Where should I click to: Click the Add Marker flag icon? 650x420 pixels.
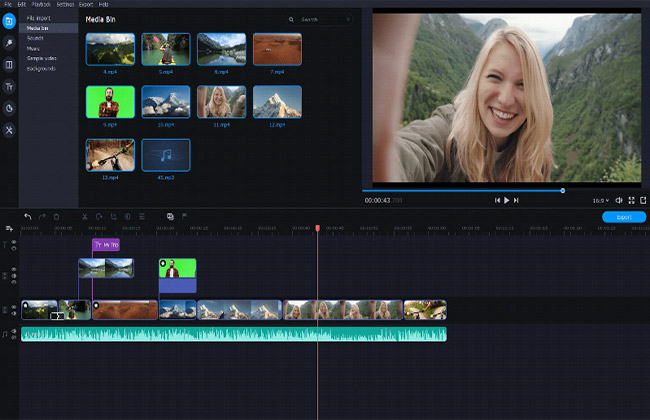pos(184,216)
